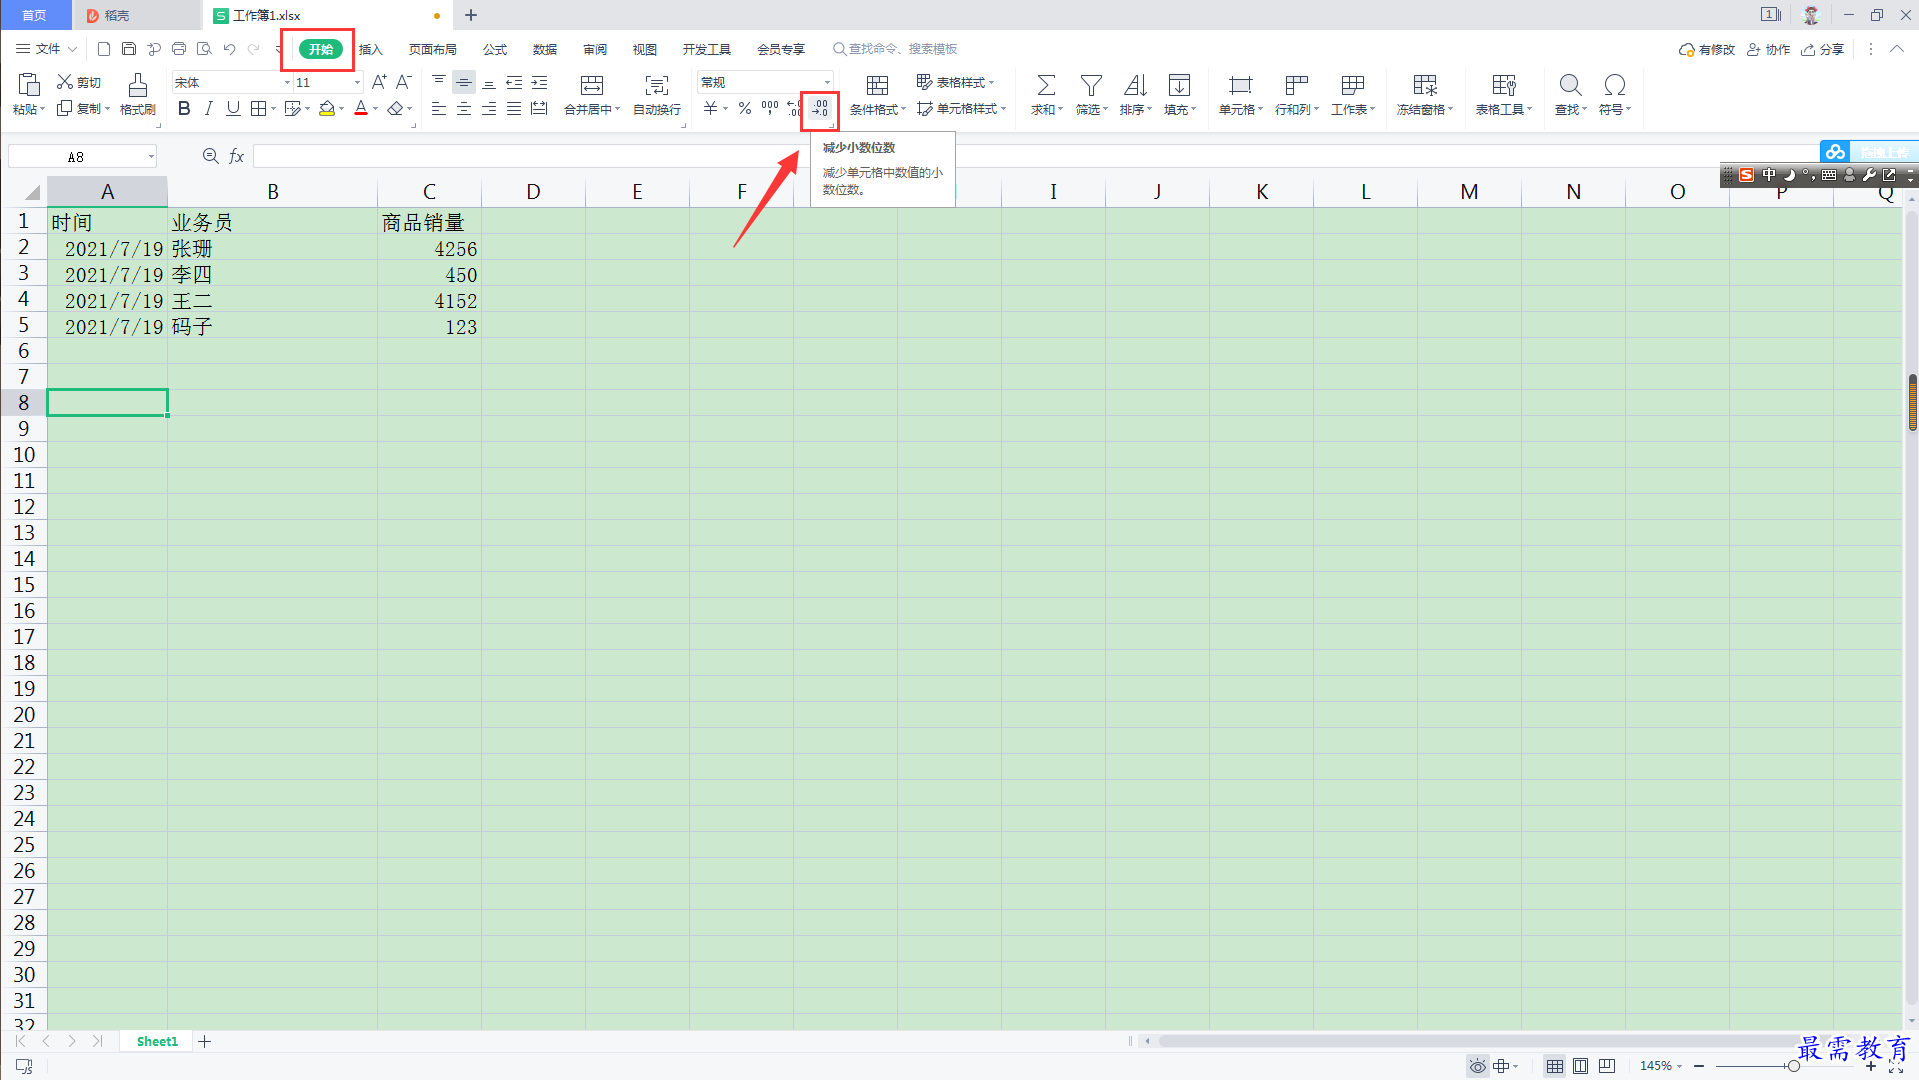
Task: Select the Sheet1 tab
Action: [157, 1041]
